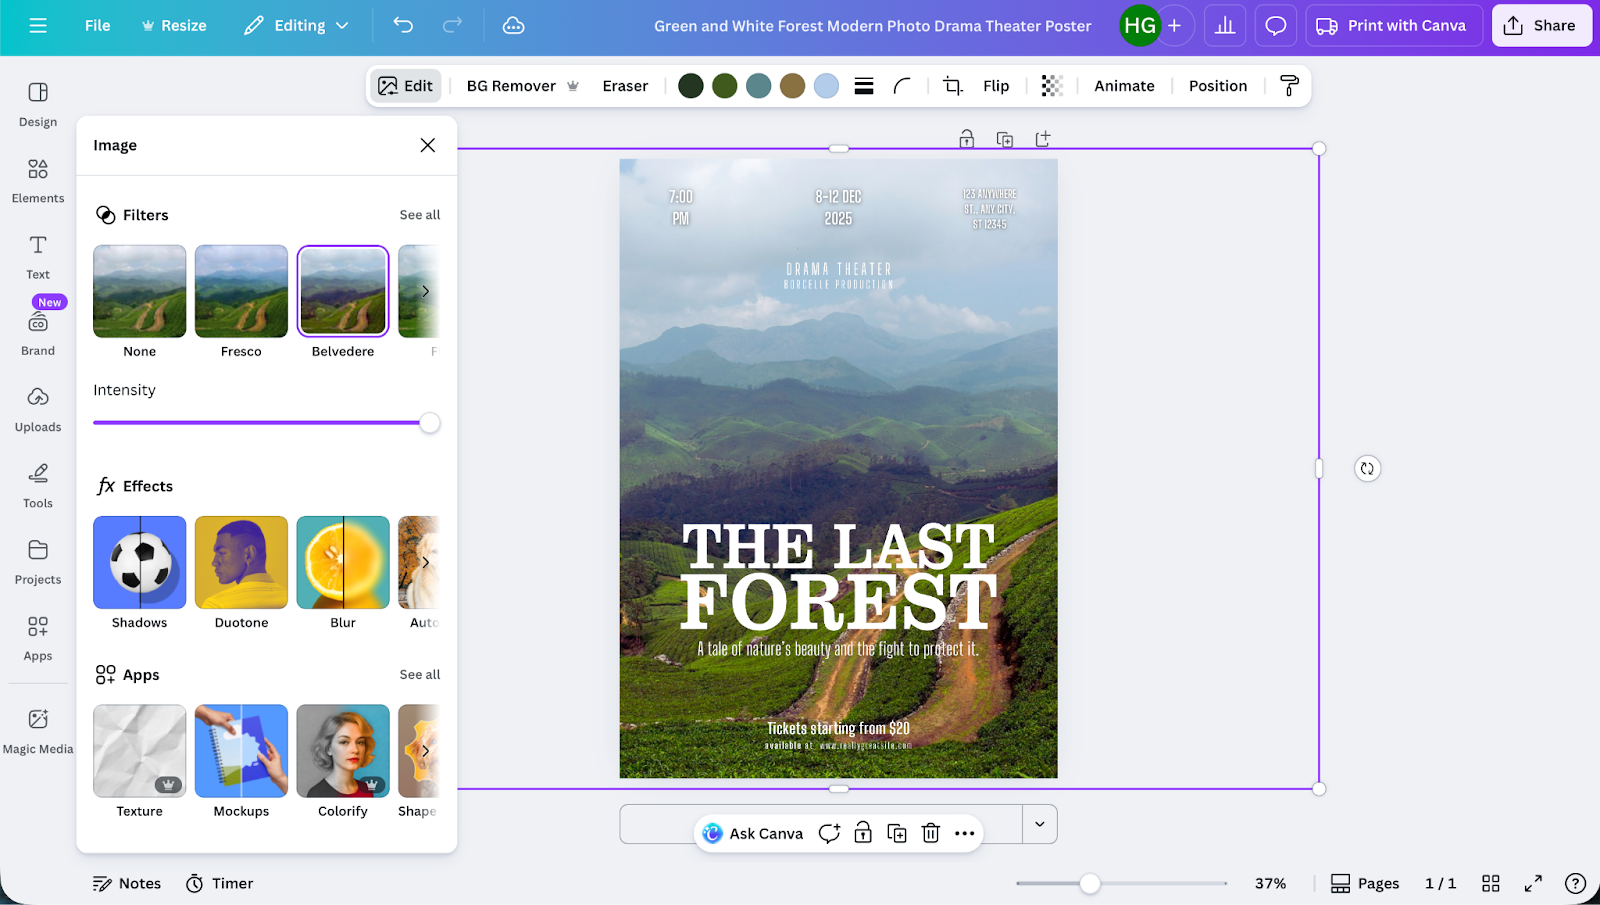Open the Magic Media panel
This screenshot has width=1600, height=905.
pyautogui.click(x=37, y=729)
